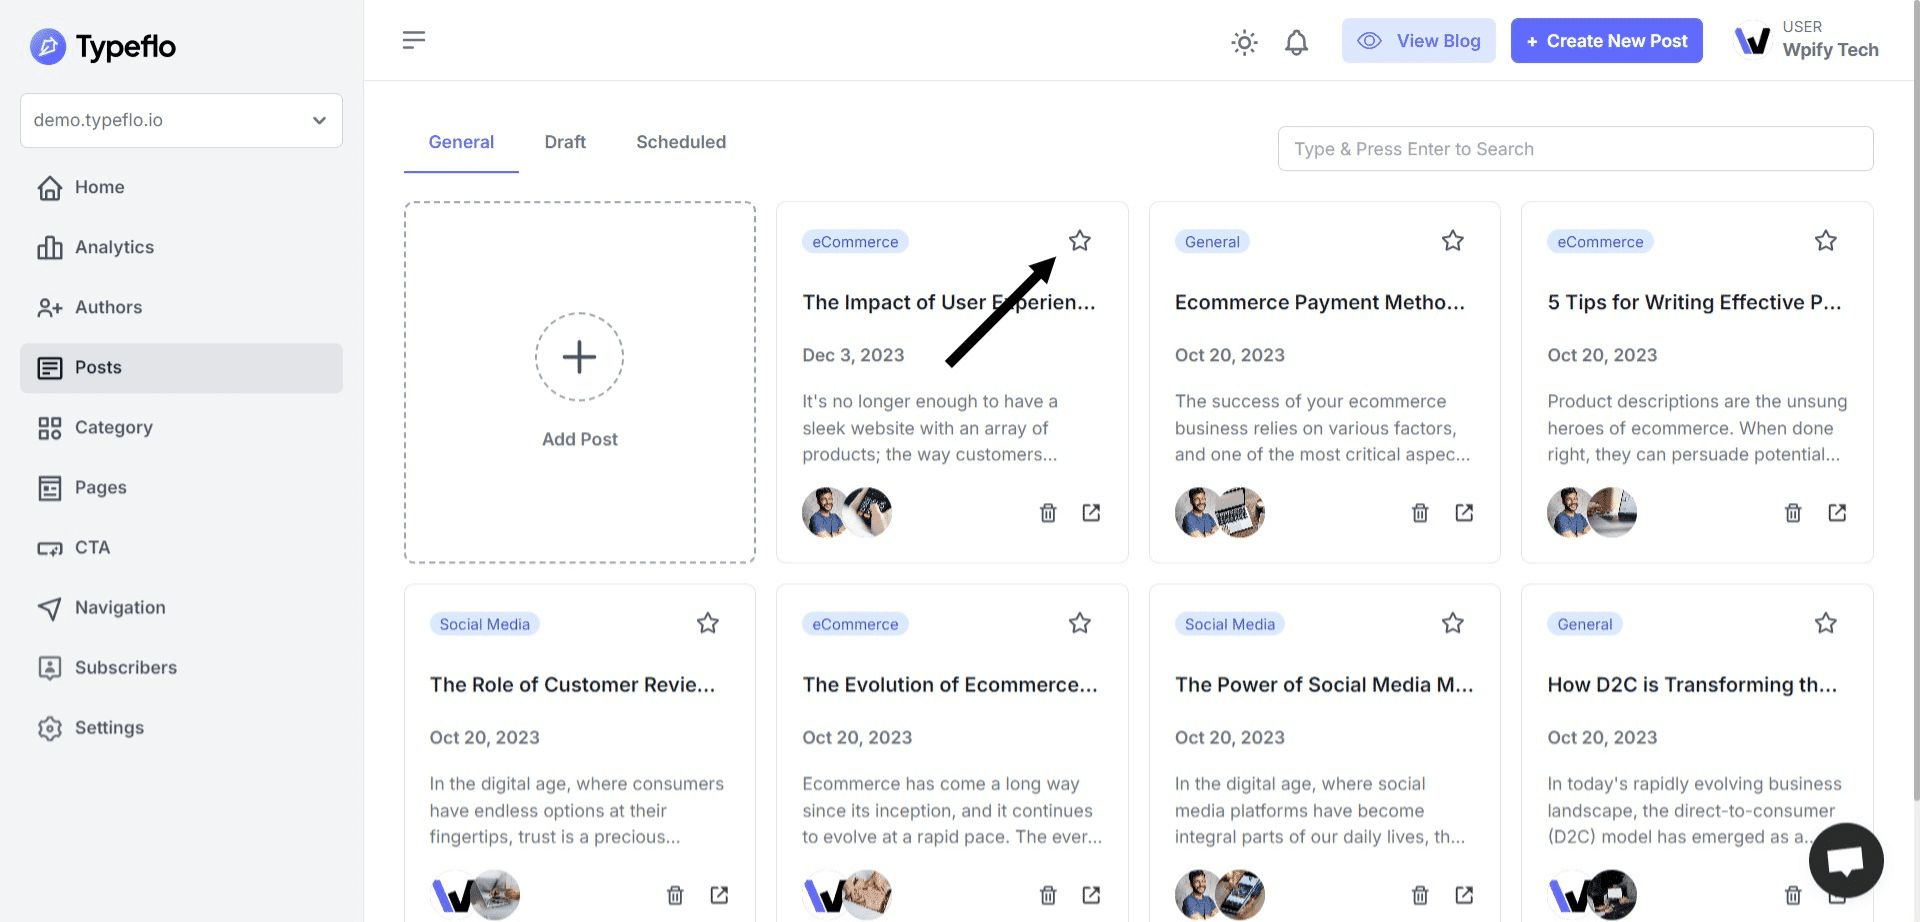The image size is (1920, 922).
Task: Favorite the 'Ecommerce Payment Metho...' post
Action: (x=1453, y=241)
